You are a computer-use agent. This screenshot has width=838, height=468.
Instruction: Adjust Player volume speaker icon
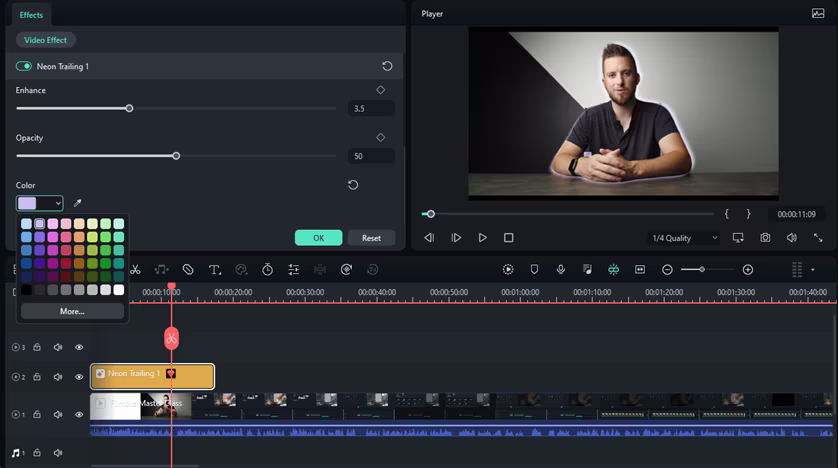coord(792,238)
